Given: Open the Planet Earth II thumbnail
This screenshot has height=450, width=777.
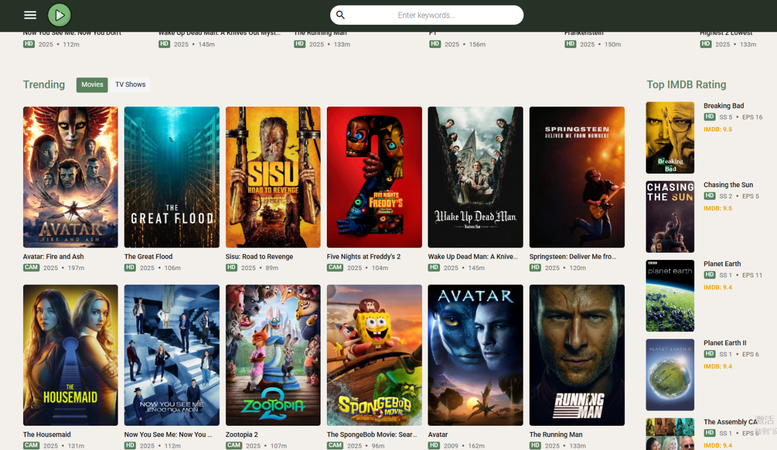Looking at the screenshot, I should pos(670,375).
